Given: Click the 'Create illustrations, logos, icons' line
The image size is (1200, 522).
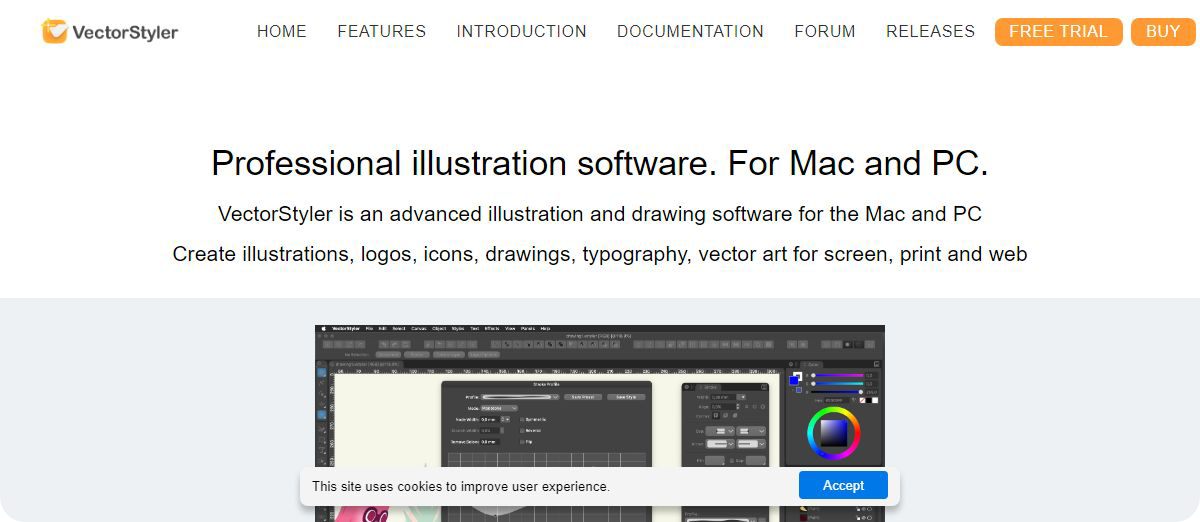Looking at the screenshot, I should [x=600, y=254].
